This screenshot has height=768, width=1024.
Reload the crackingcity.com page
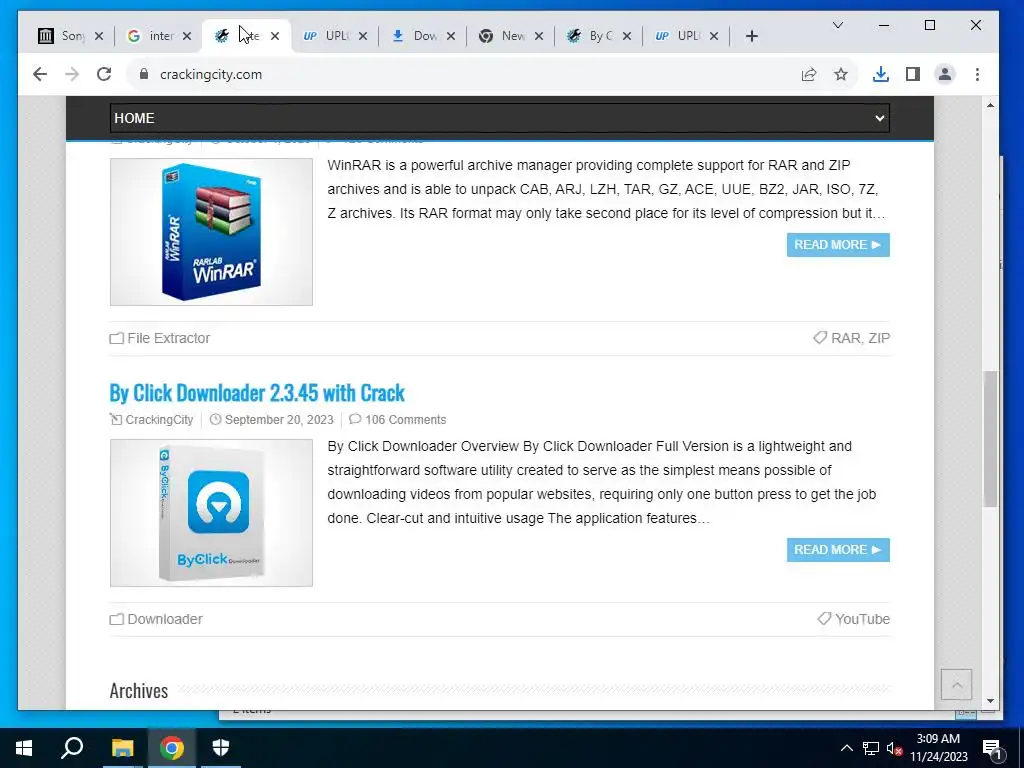[104, 74]
